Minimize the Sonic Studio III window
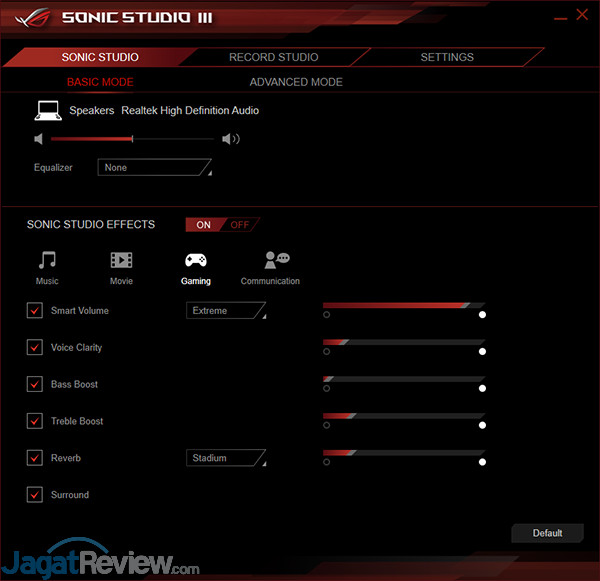 pos(561,18)
